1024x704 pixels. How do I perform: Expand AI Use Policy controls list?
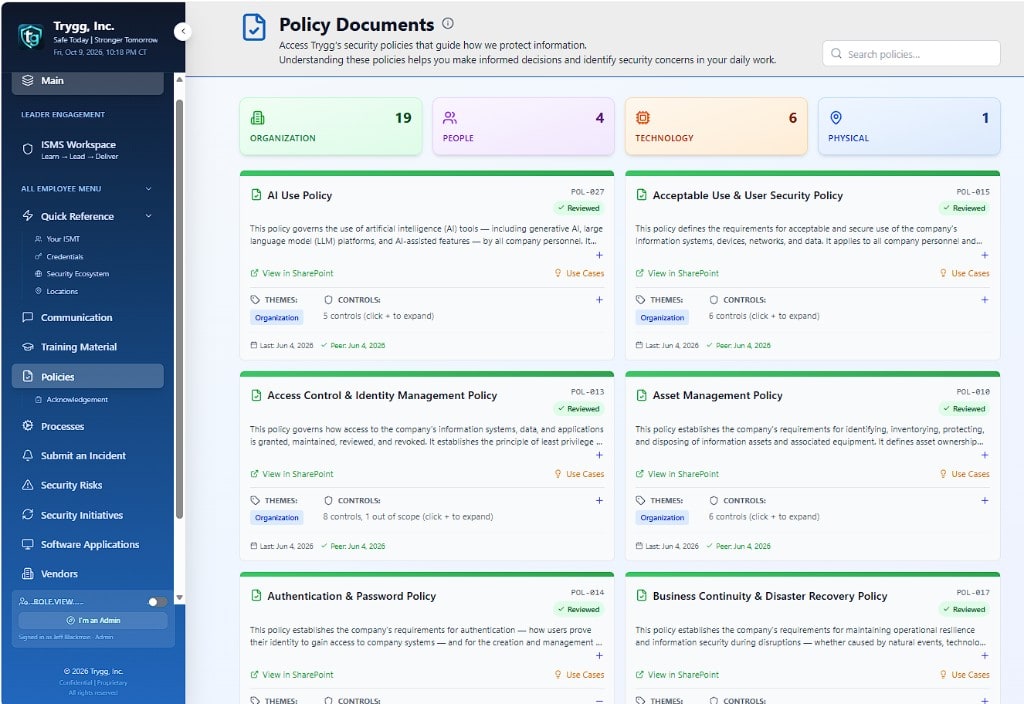coord(599,300)
